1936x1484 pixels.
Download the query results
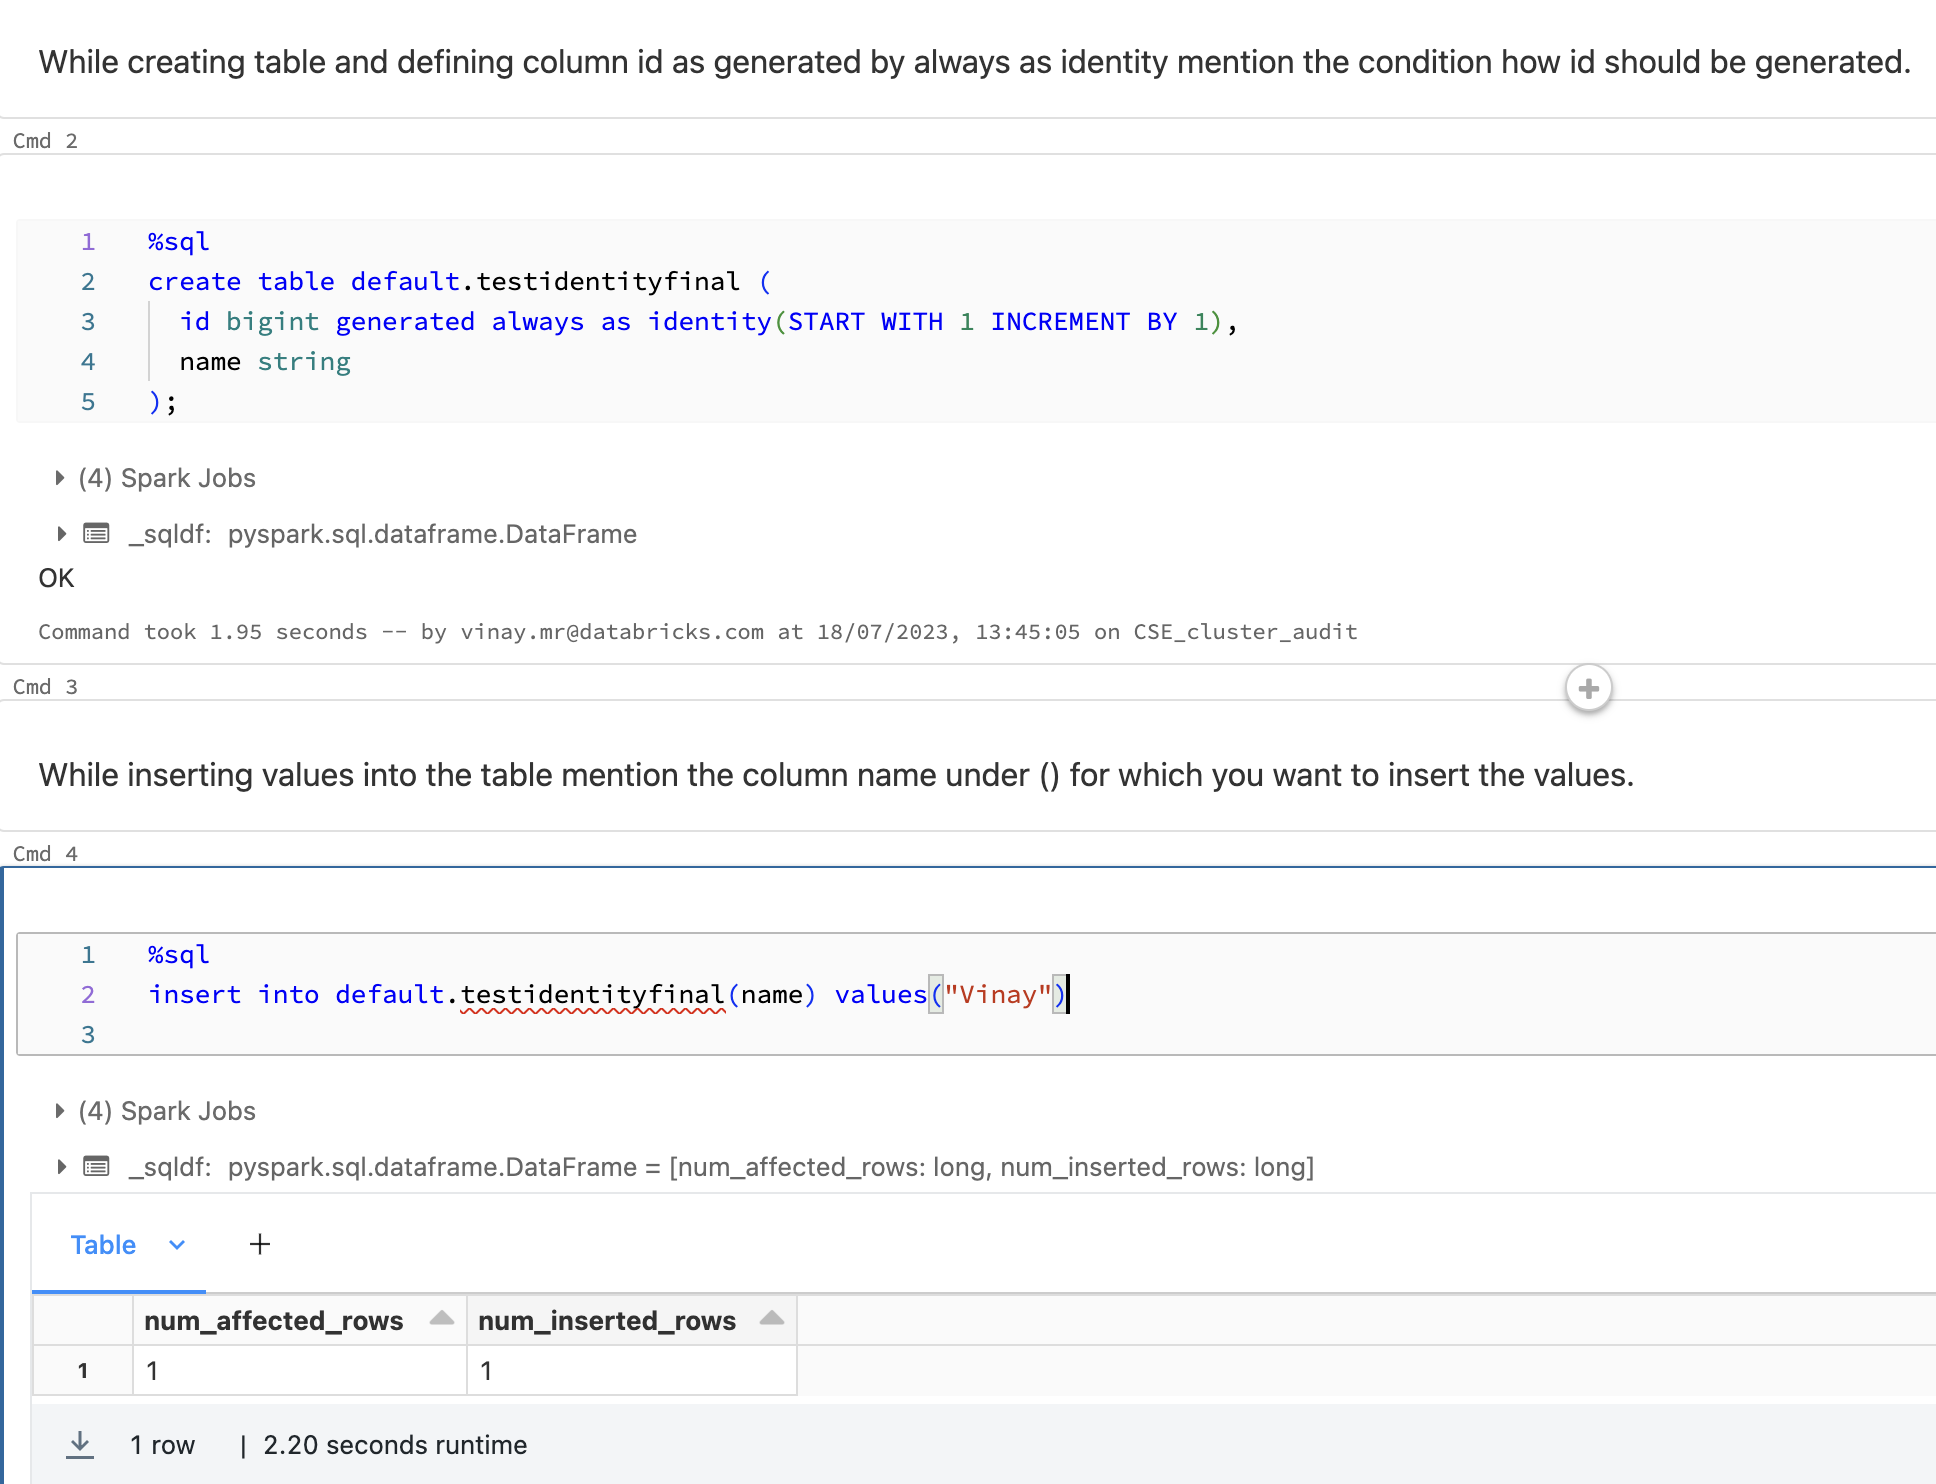[80, 1444]
